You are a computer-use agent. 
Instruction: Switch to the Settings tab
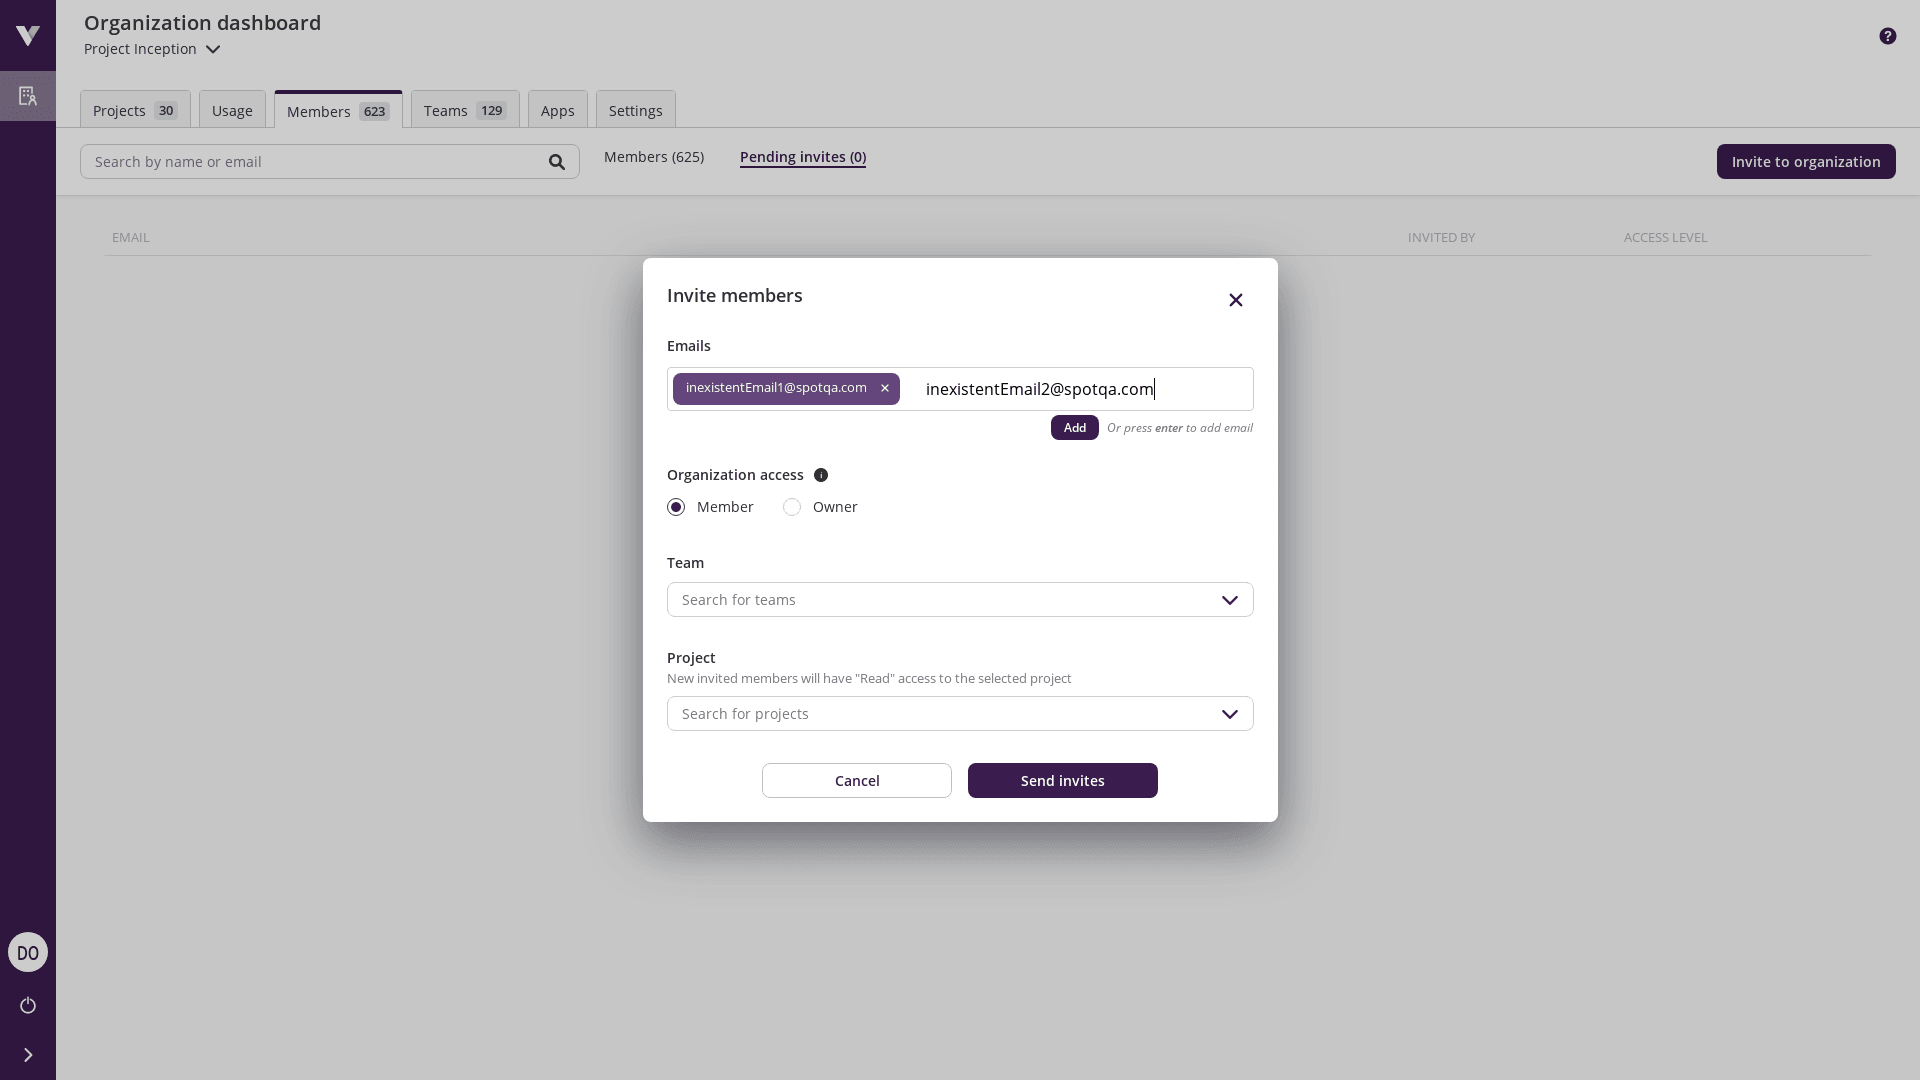point(635,110)
